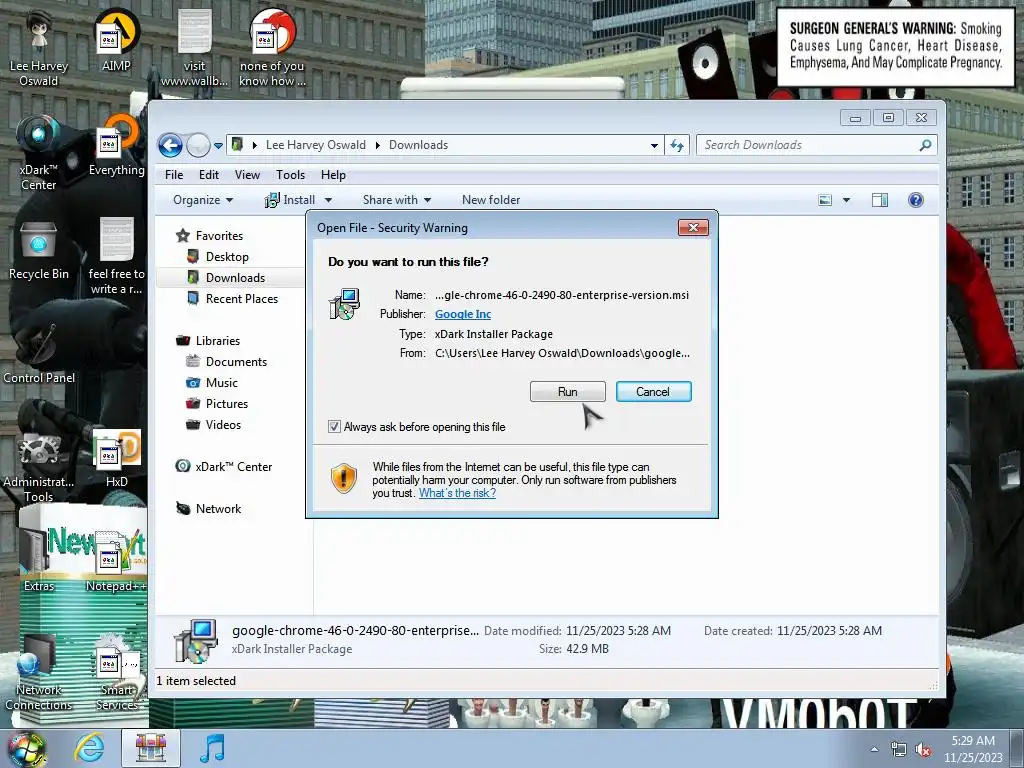The width and height of the screenshot is (1024, 768).
Task: Click the arrow before Downloads breadcrumb
Action: click(377, 145)
